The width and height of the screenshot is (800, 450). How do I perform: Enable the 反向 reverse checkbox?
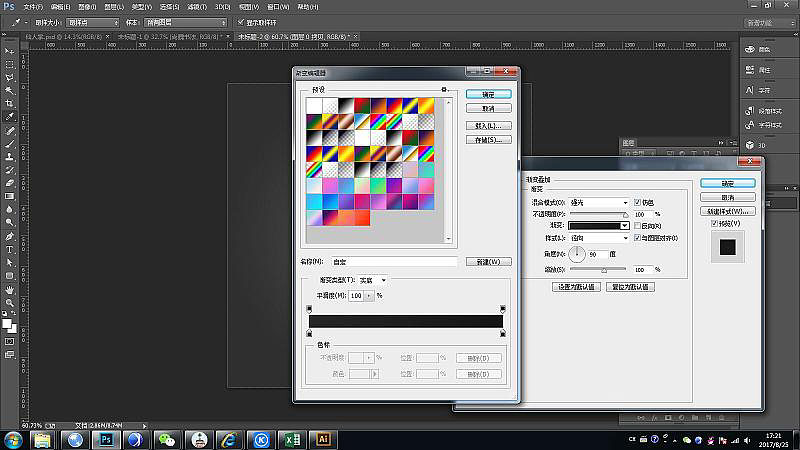[x=638, y=226]
